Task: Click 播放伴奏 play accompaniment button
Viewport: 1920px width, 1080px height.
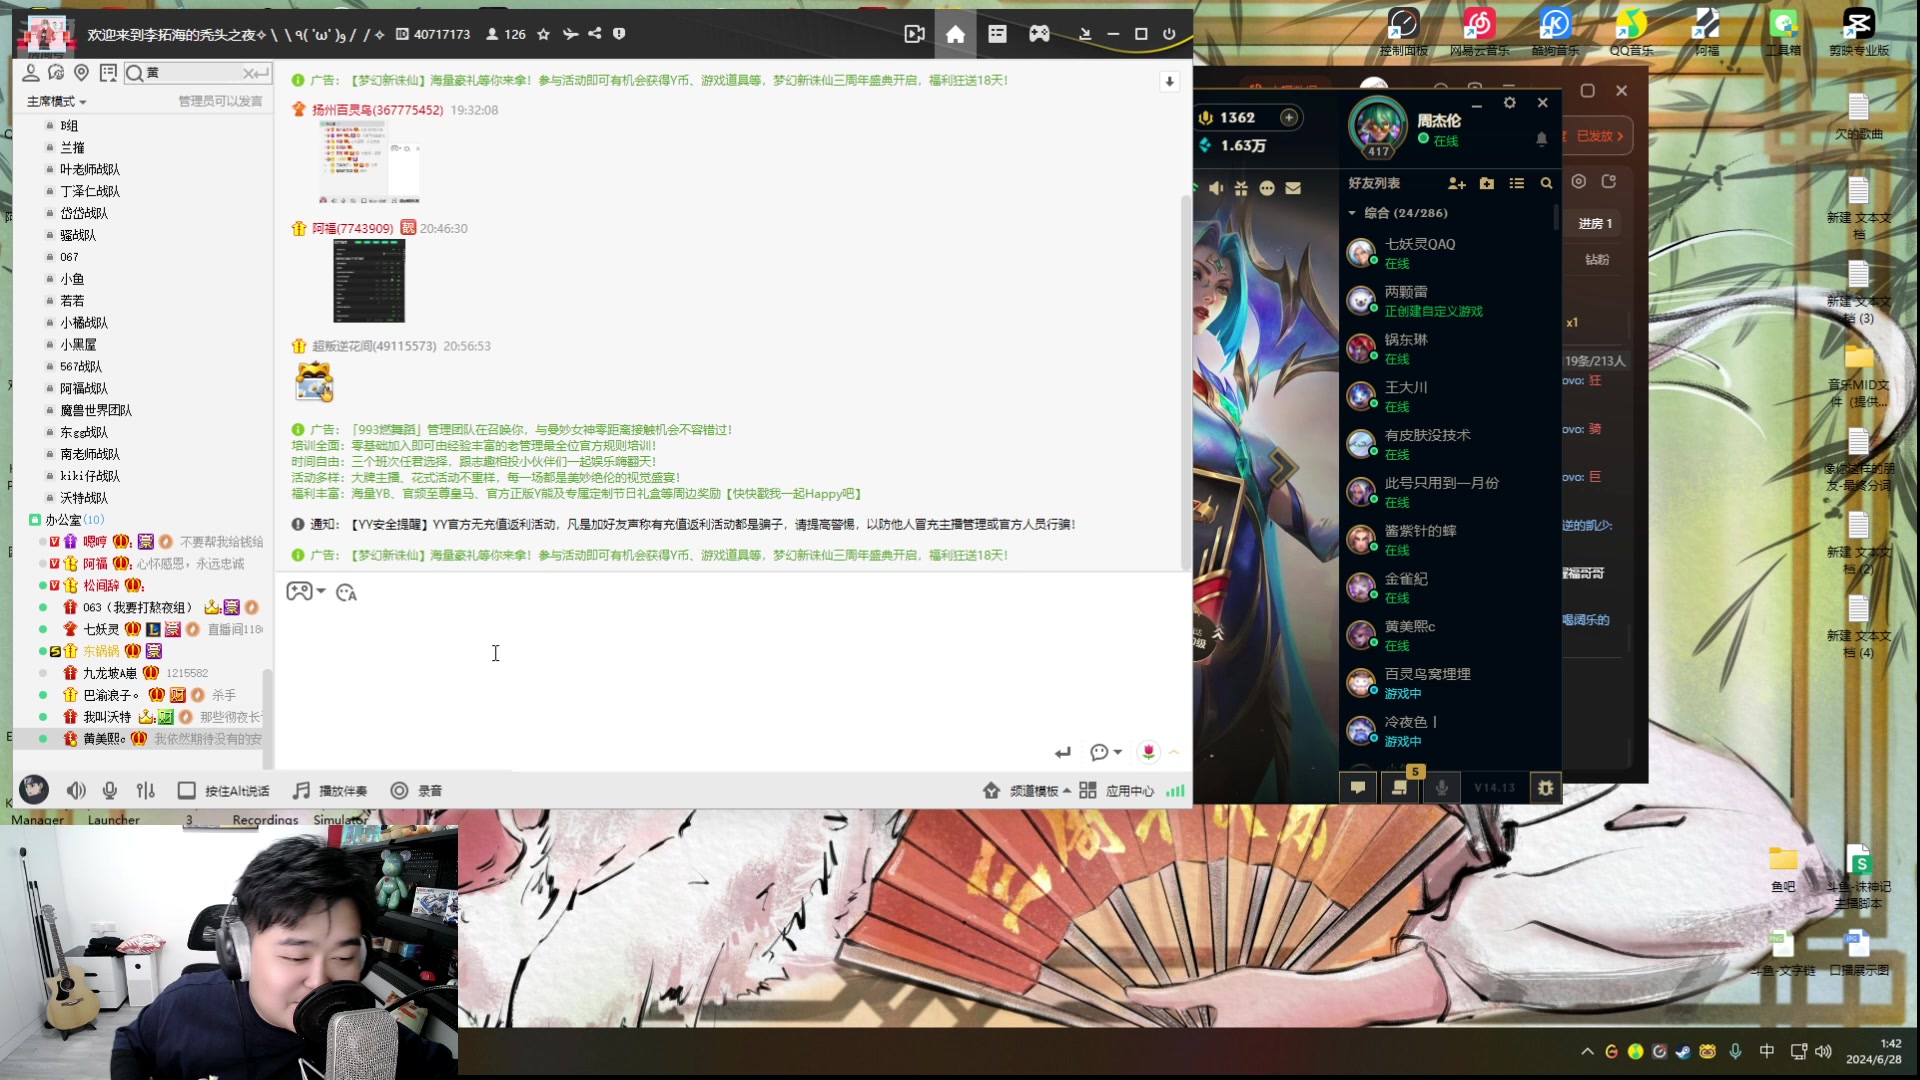Action: click(x=331, y=791)
